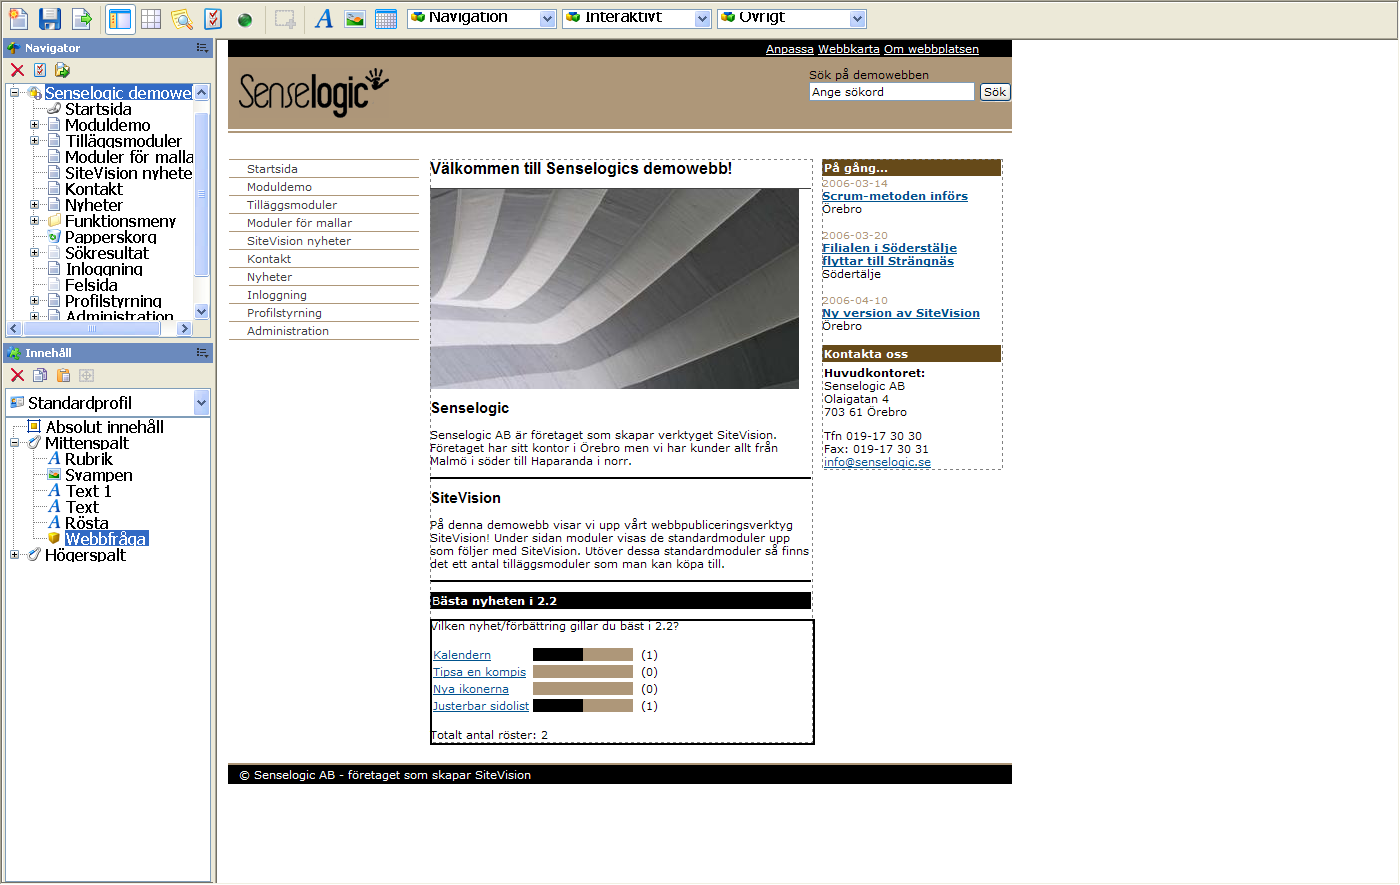Click Navigator scroll down arrow
The image size is (1400, 885).
pos(201,312)
